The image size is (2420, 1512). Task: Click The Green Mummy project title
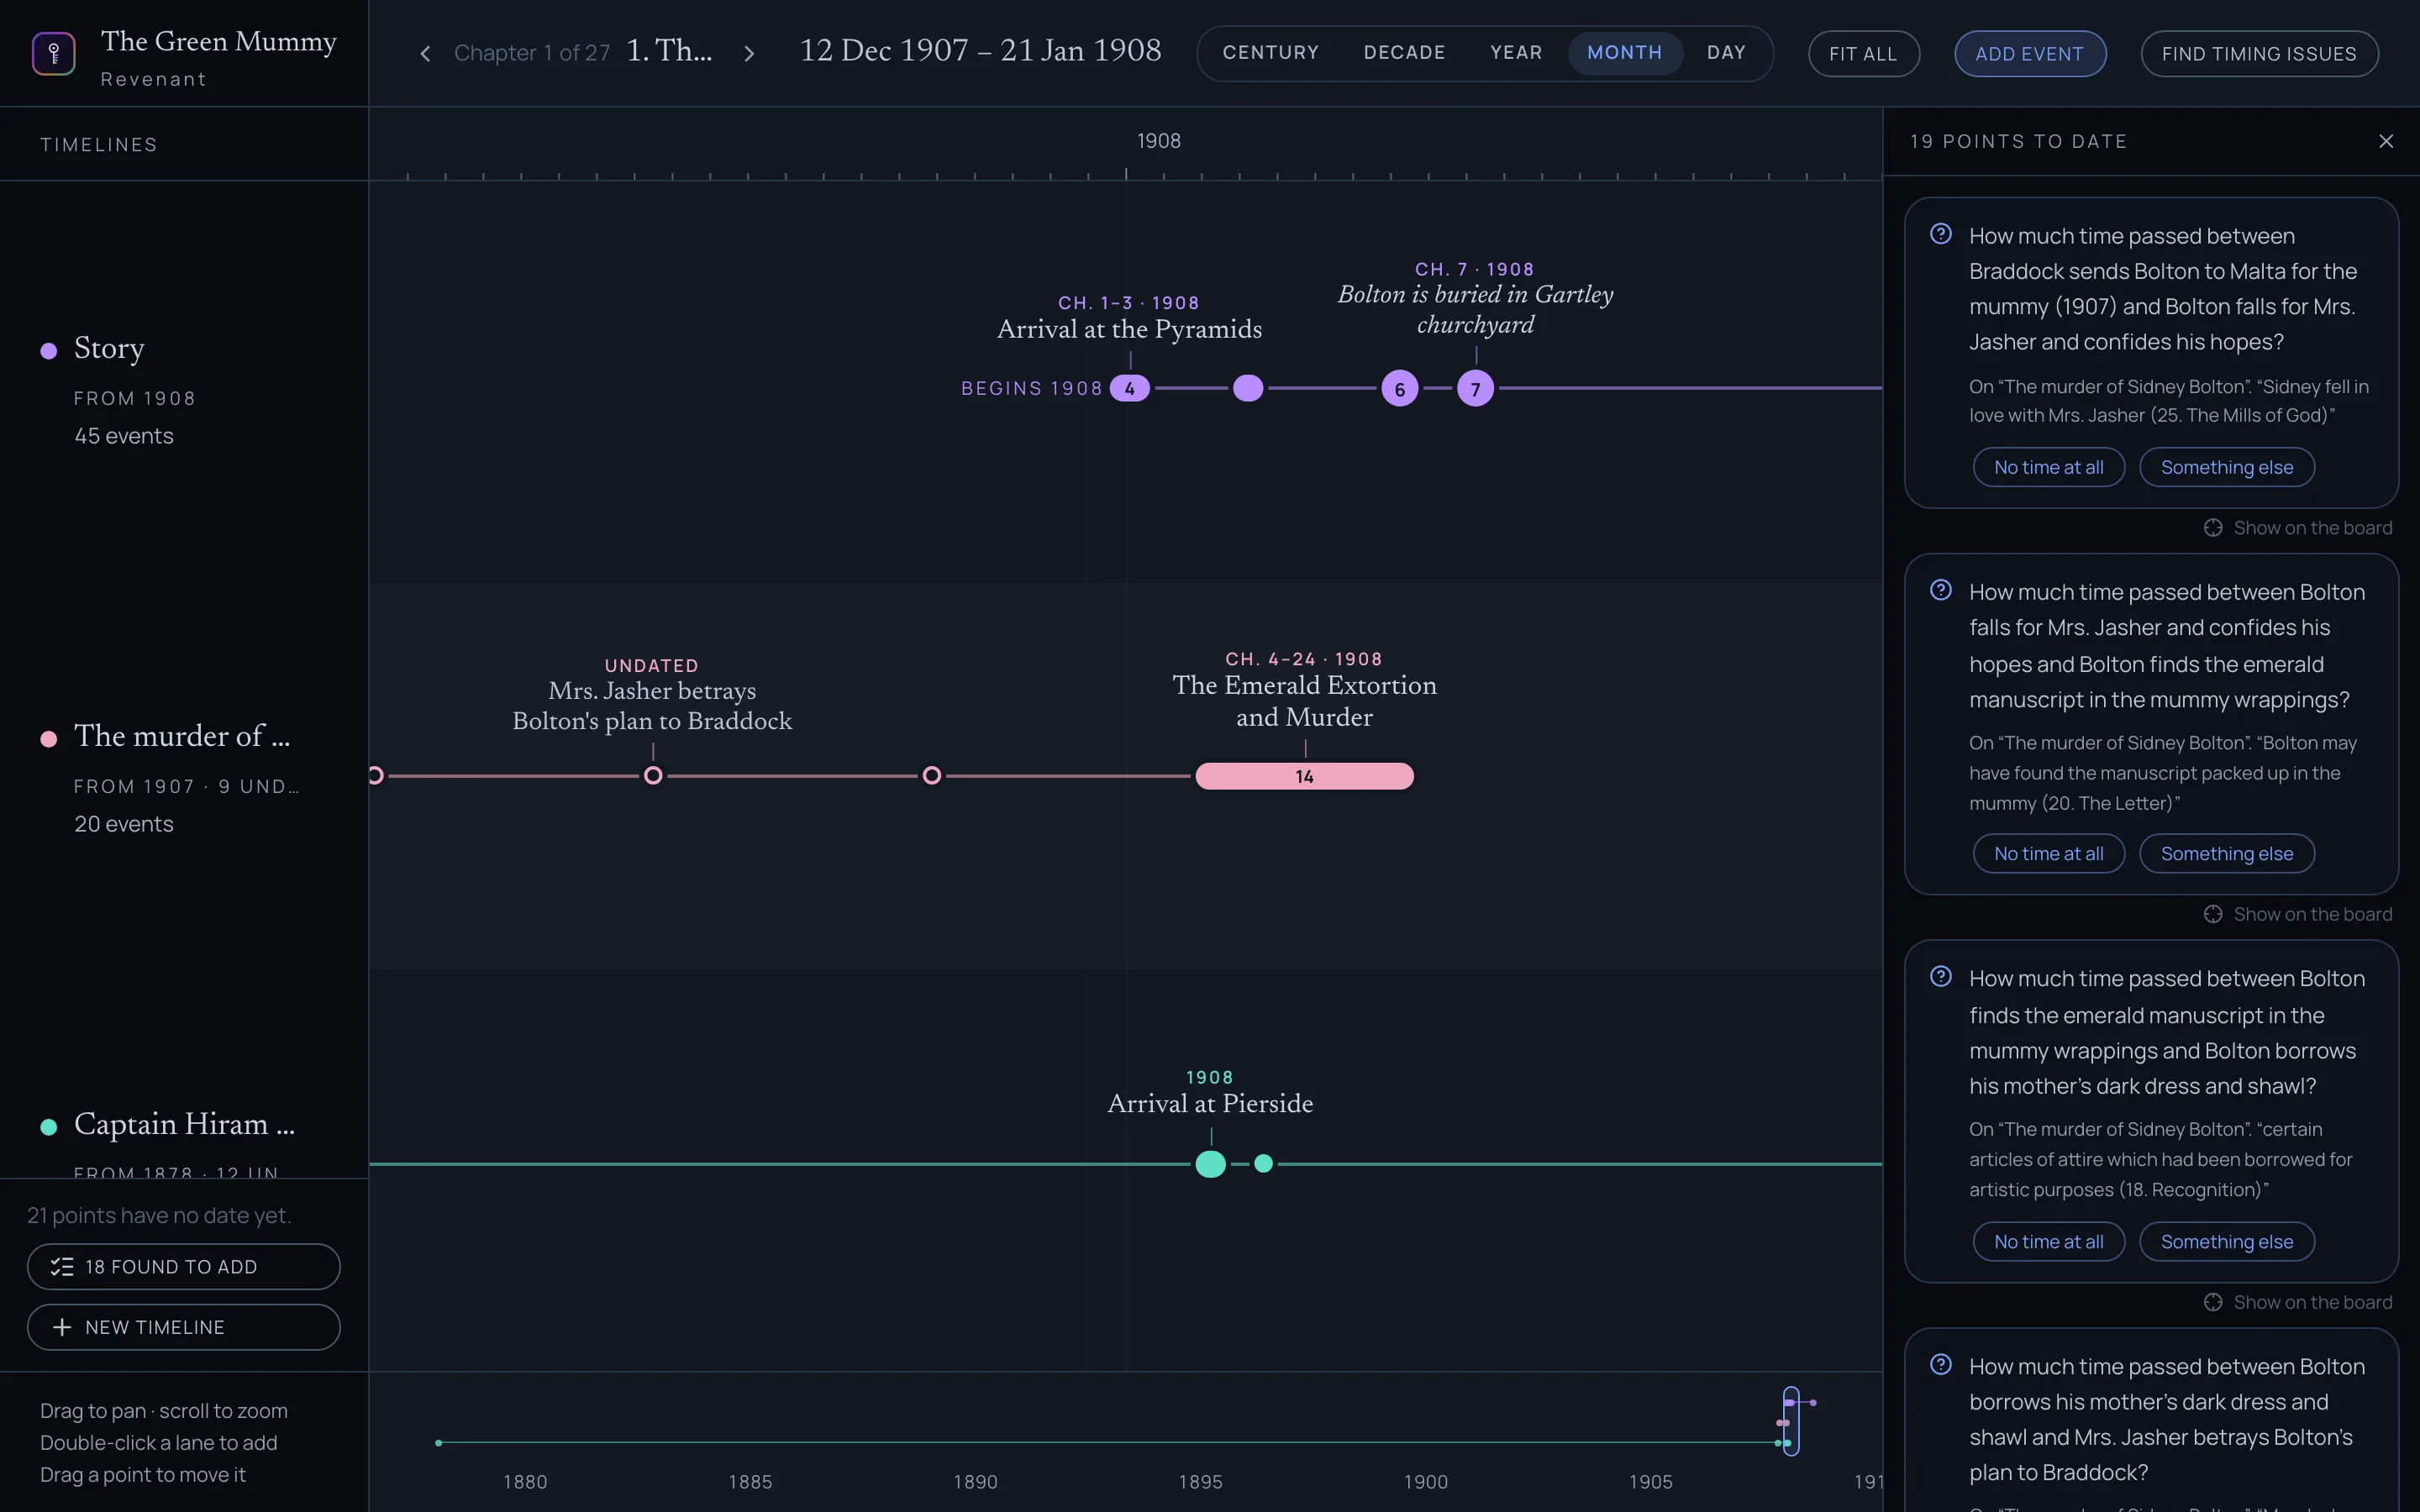pos(219,41)
